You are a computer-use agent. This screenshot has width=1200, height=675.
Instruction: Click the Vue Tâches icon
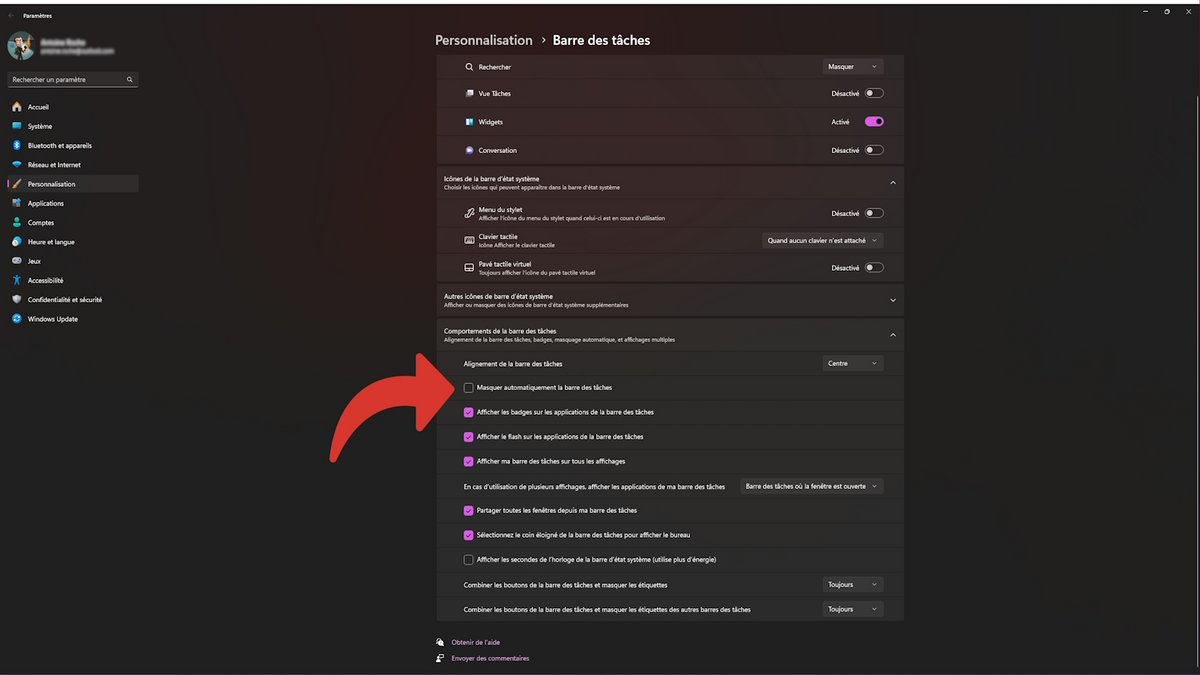pyautogui.click(x=469, y=93)
